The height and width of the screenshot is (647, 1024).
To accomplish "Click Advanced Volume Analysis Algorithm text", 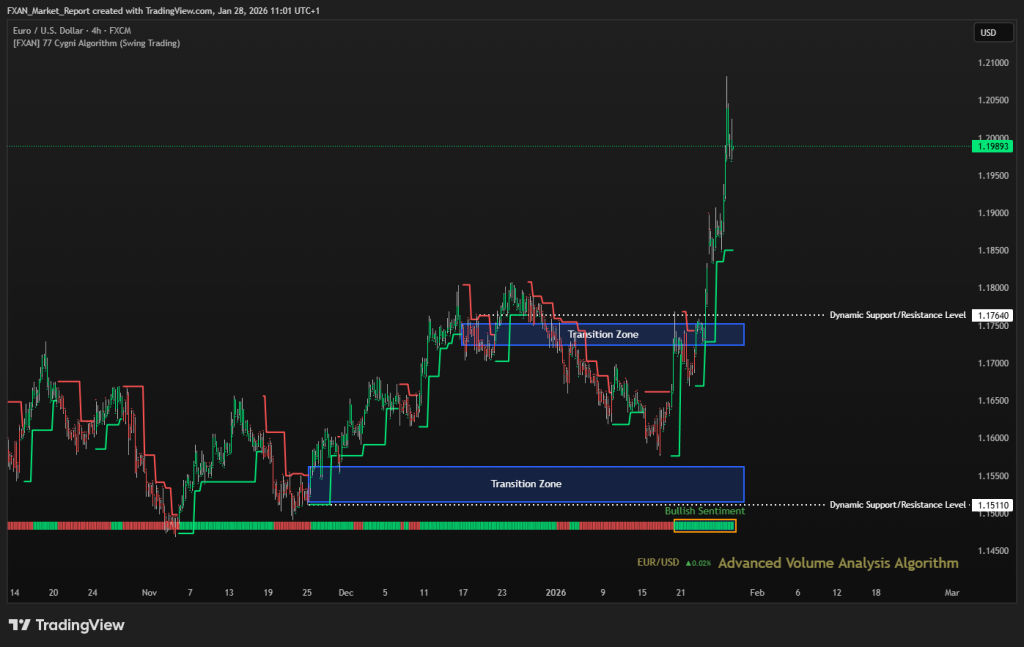I will (x=837, y=563).
